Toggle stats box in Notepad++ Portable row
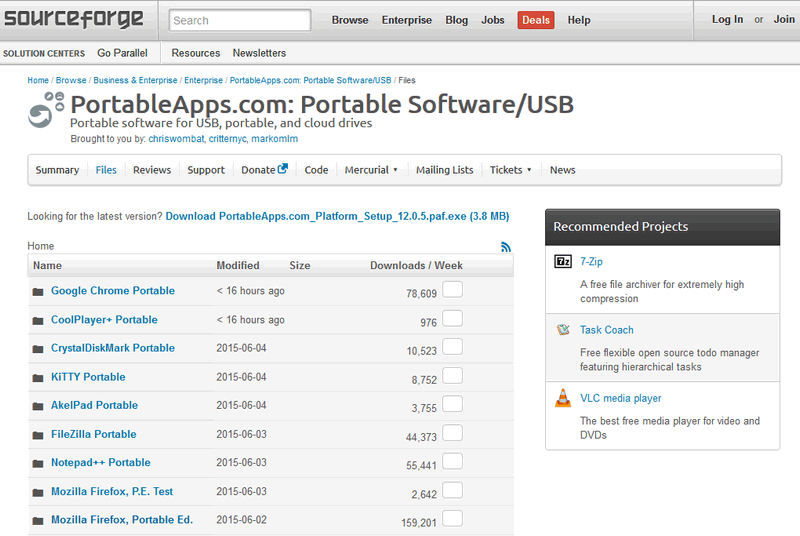 coord(453,461)
